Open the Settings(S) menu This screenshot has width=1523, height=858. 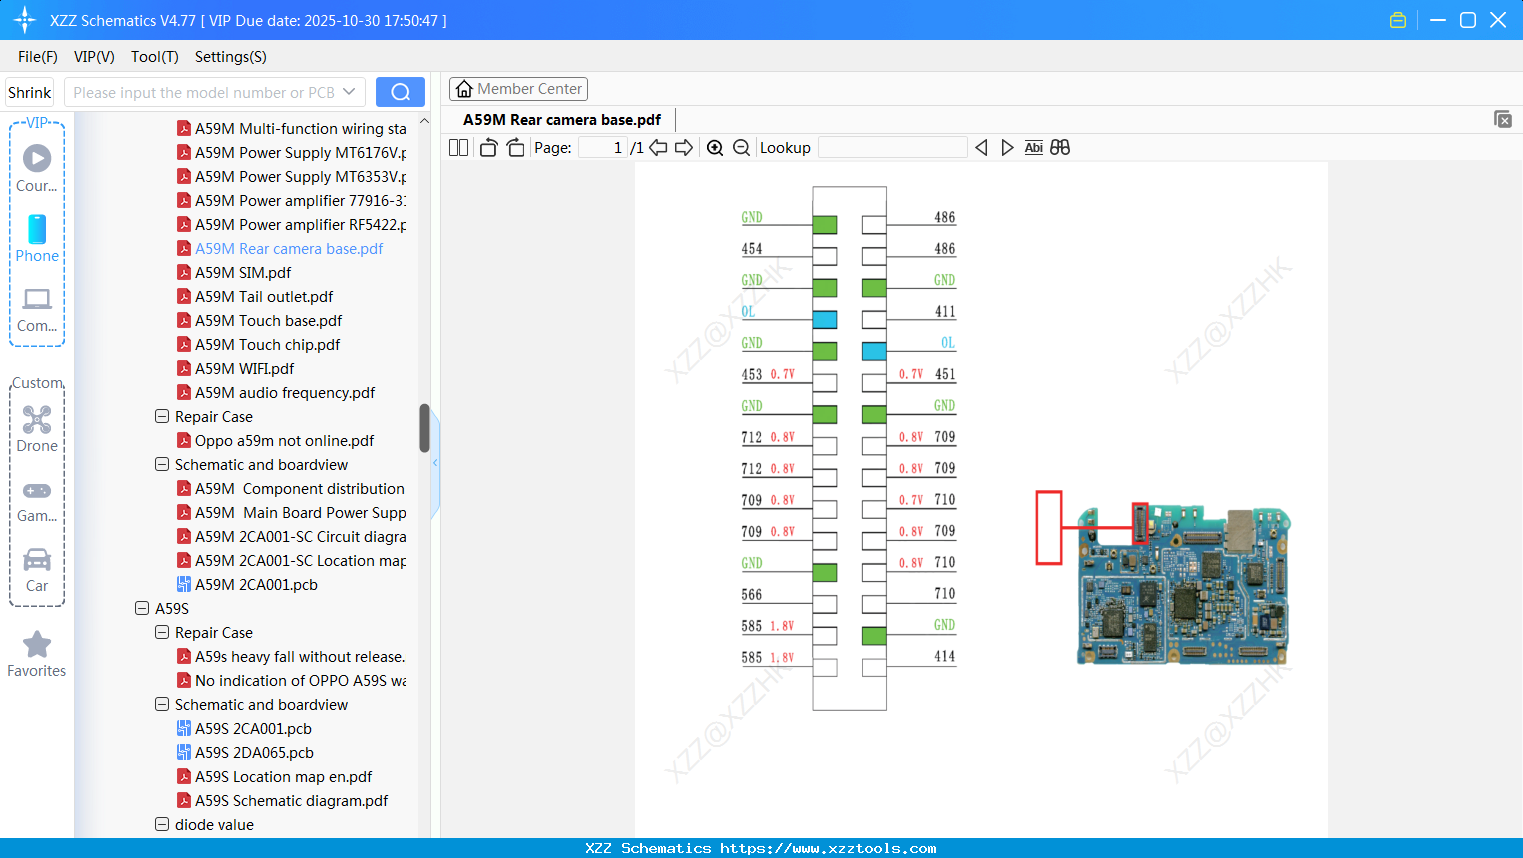231,57
